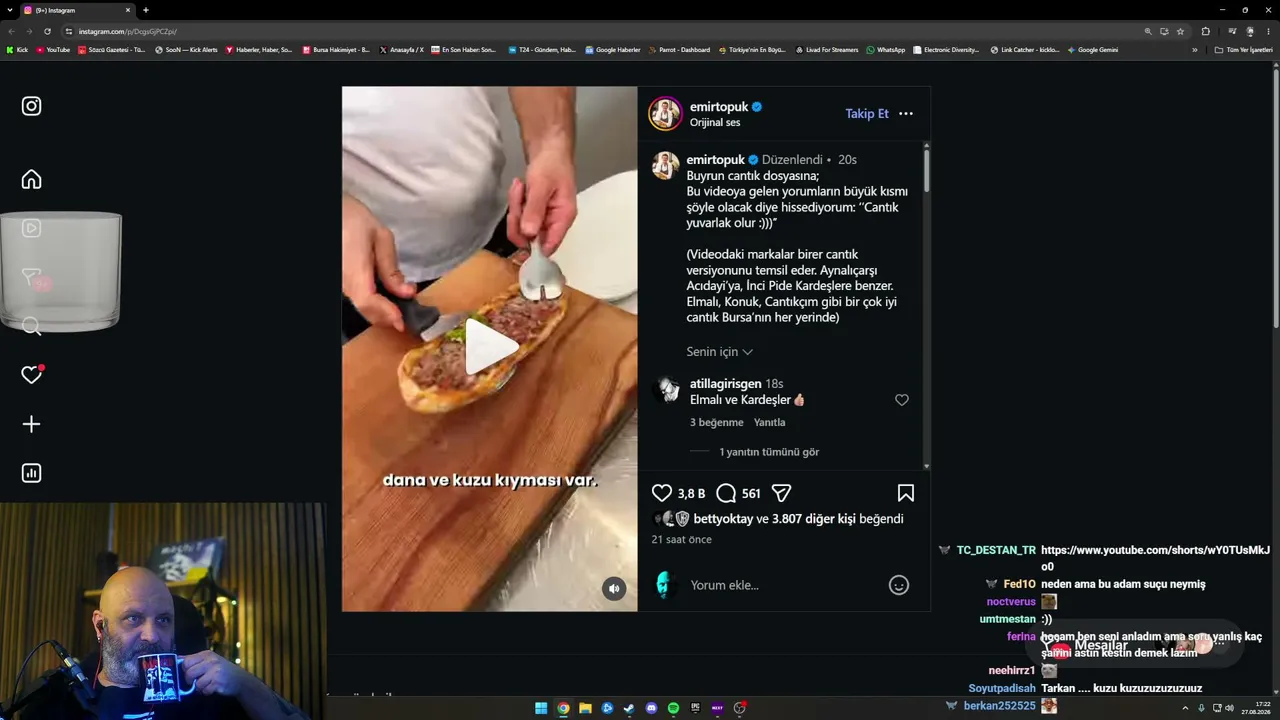Create new post with plus icon
Screen dimensions: 1280x720
coord(32,424)
